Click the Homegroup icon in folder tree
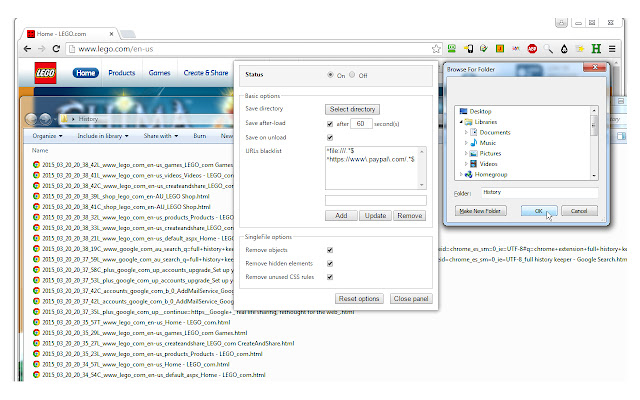This screenshot has width=640, height=400. (x=469, y=174)
